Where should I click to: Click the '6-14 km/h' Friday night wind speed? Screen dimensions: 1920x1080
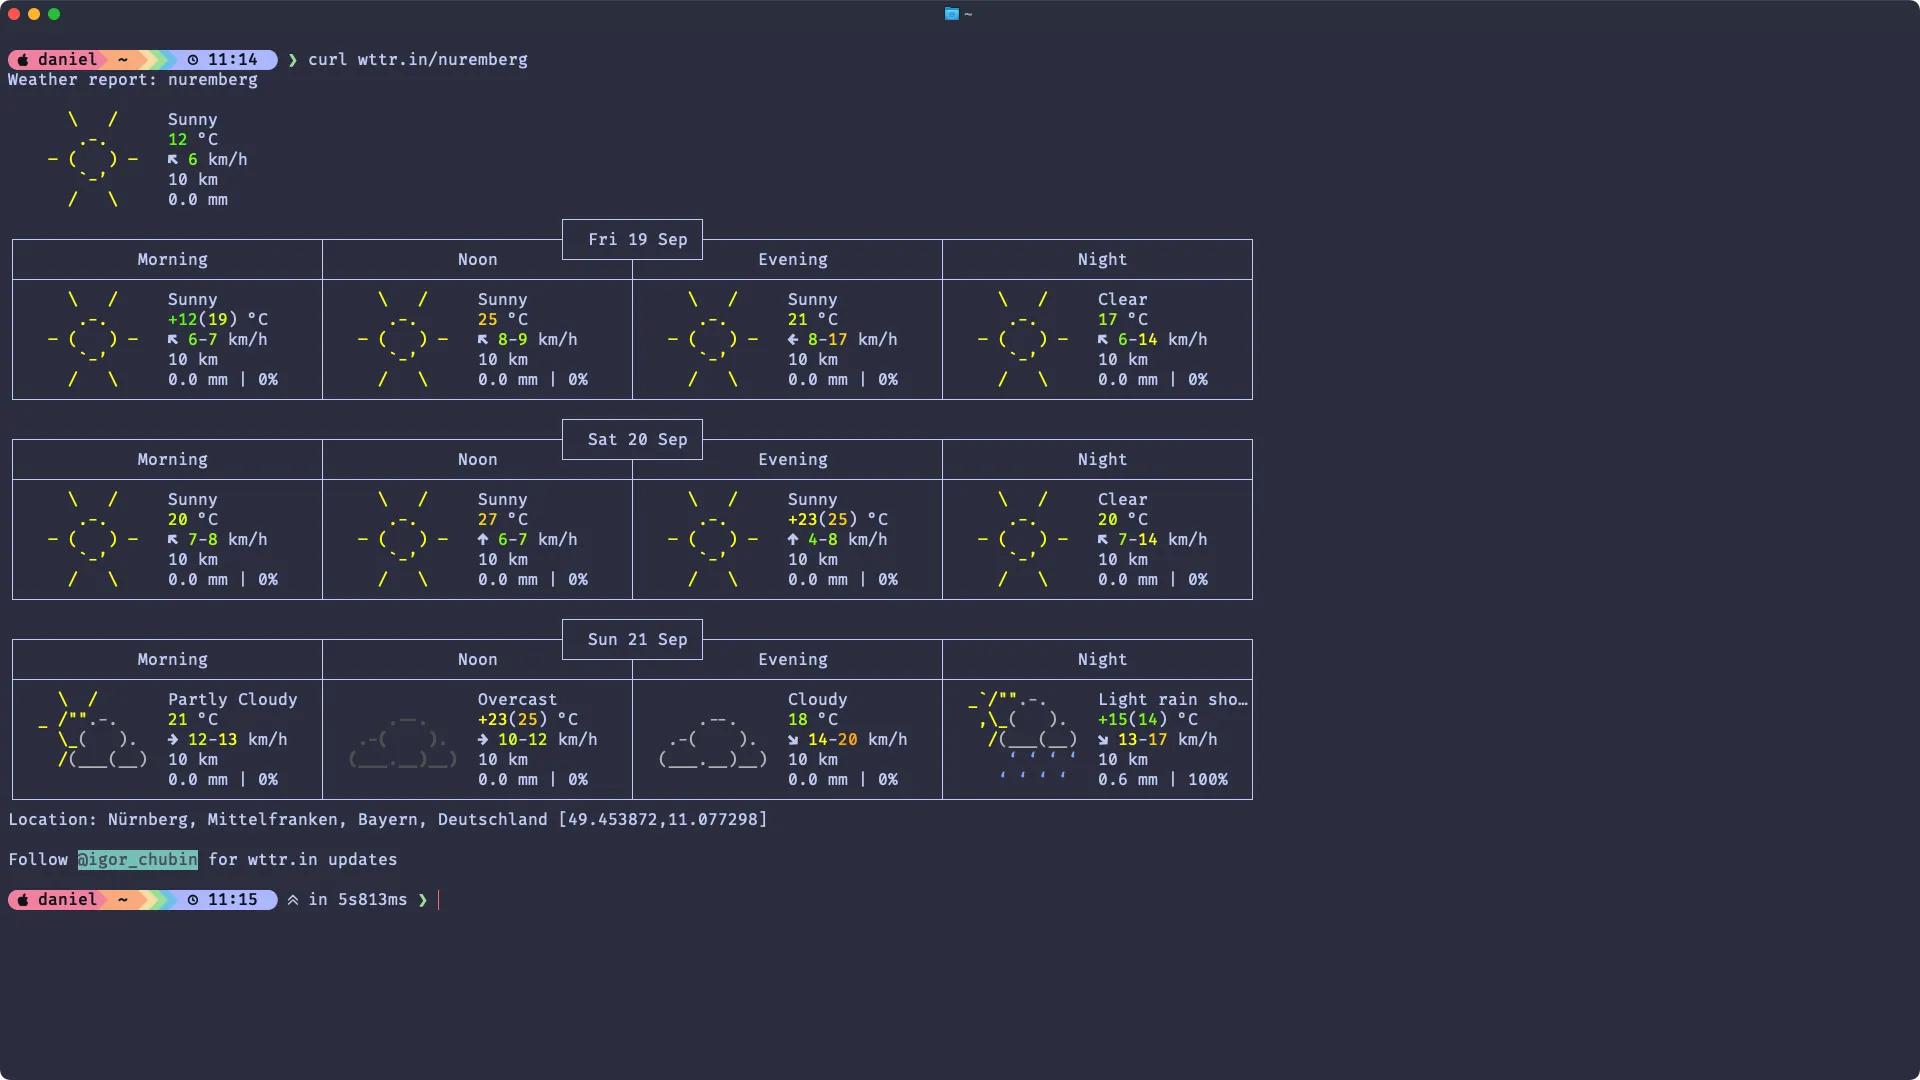[x=1163, y=340]
